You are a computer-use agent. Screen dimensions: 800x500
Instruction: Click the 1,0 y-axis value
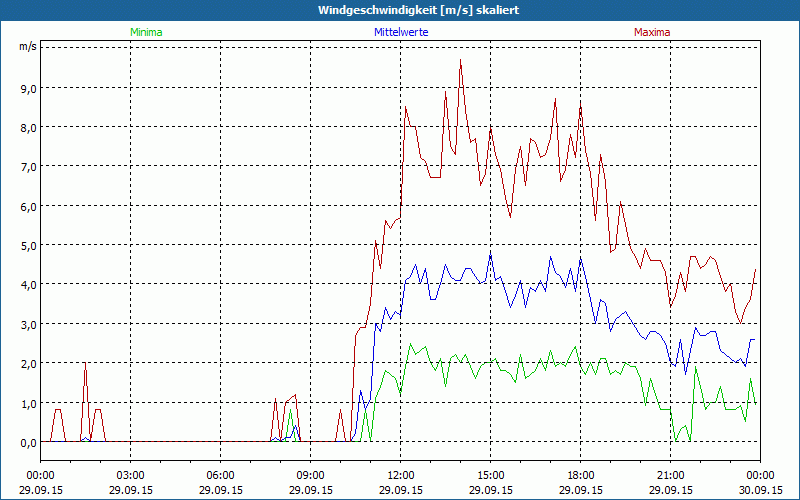tap(29, 404)
